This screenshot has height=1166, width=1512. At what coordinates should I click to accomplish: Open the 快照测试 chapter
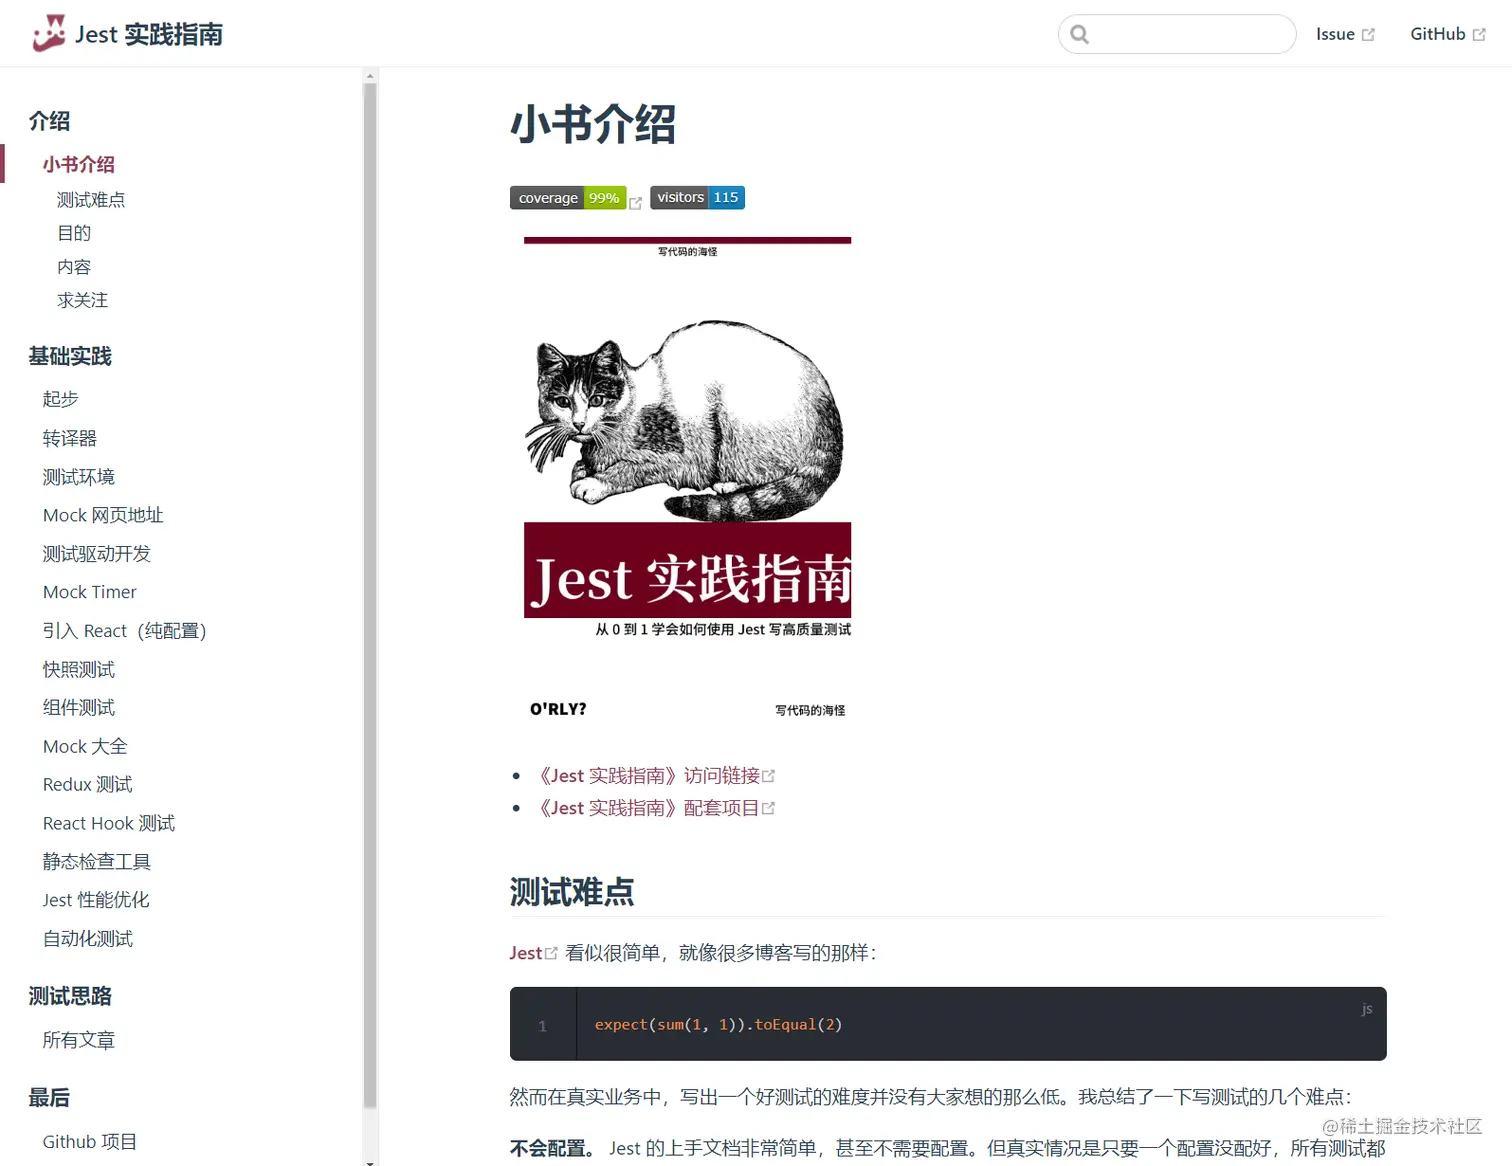pyautogui.click(x=79, y=669)
